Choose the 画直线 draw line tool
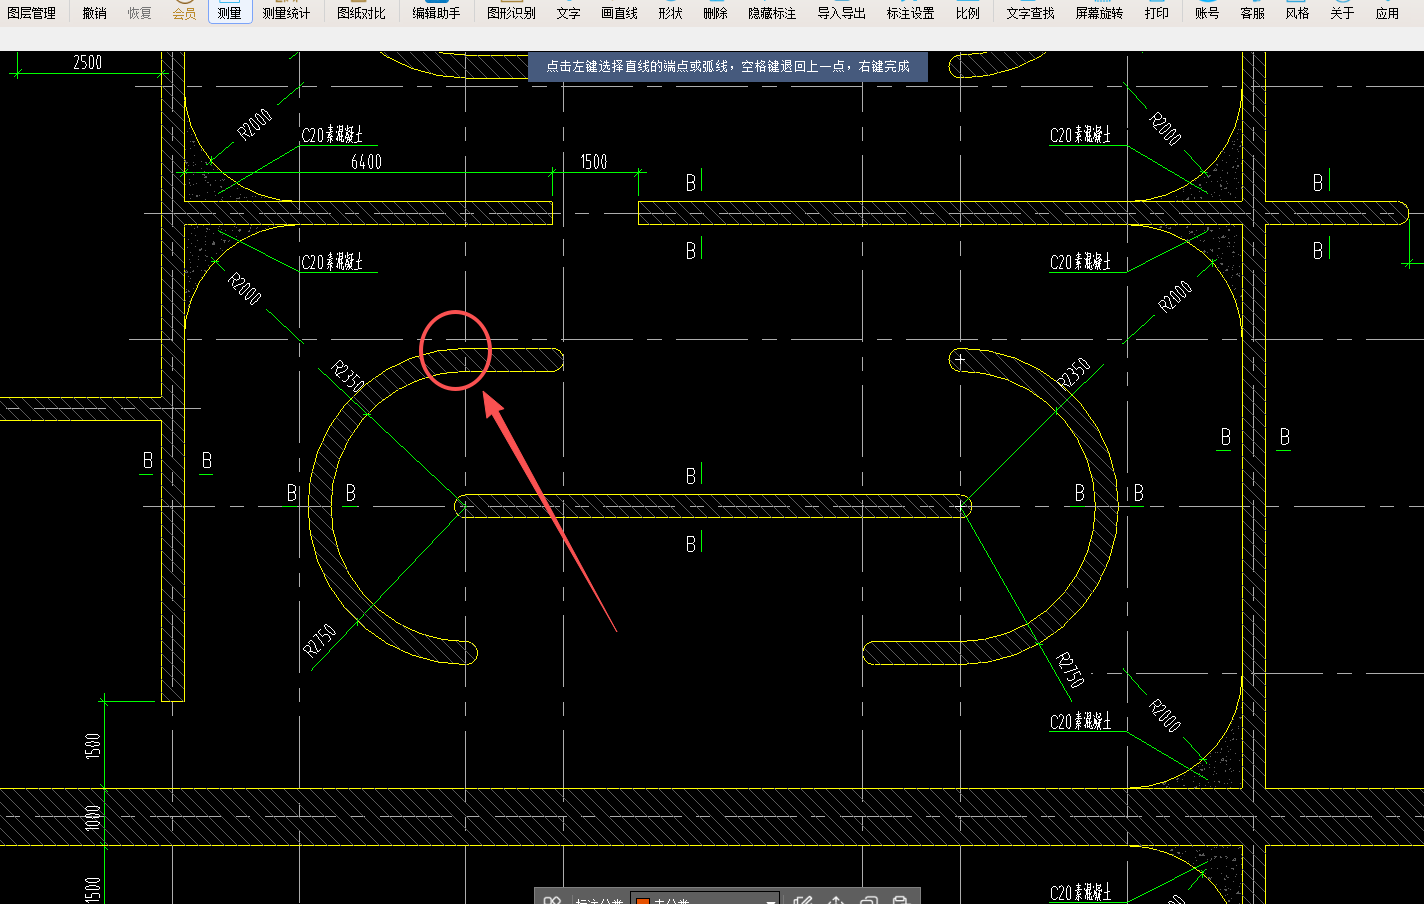Screen dimensions: 1424x904 [619, 13]
